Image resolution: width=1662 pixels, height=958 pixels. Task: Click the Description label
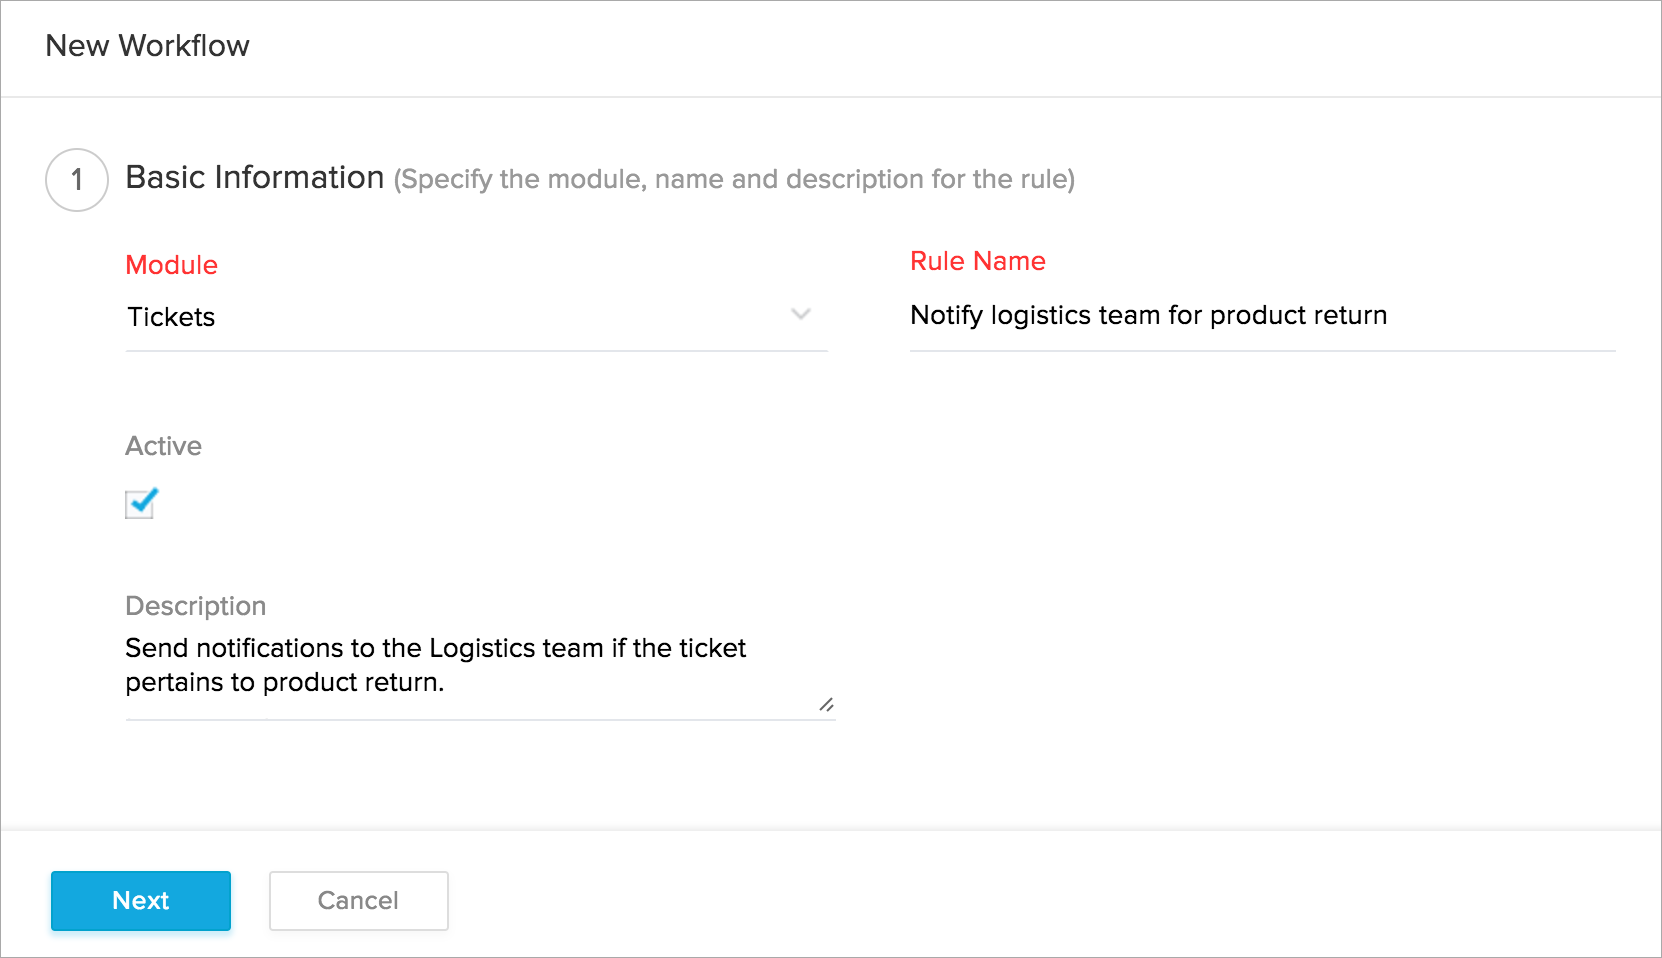coord(195,606)
